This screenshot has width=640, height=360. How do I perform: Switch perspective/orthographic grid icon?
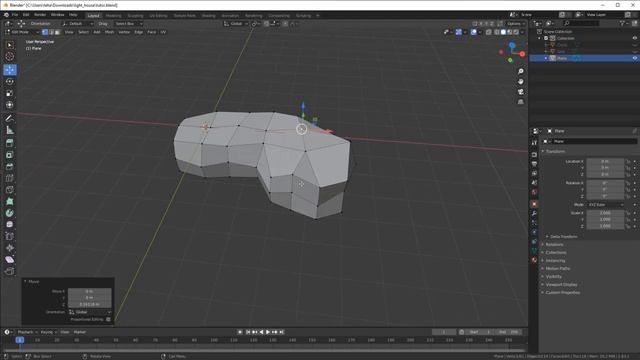[x=521, y=102]
